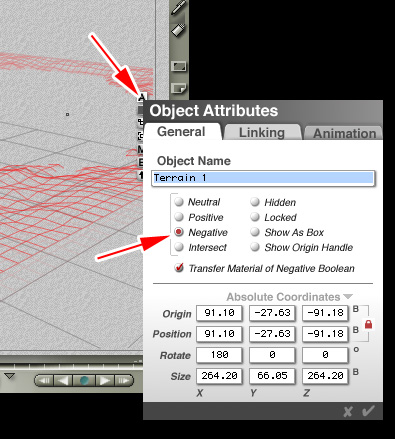This screenshot has height=439, width=395.
Task: Switch to the Linking tab
Action: [262, 132]
